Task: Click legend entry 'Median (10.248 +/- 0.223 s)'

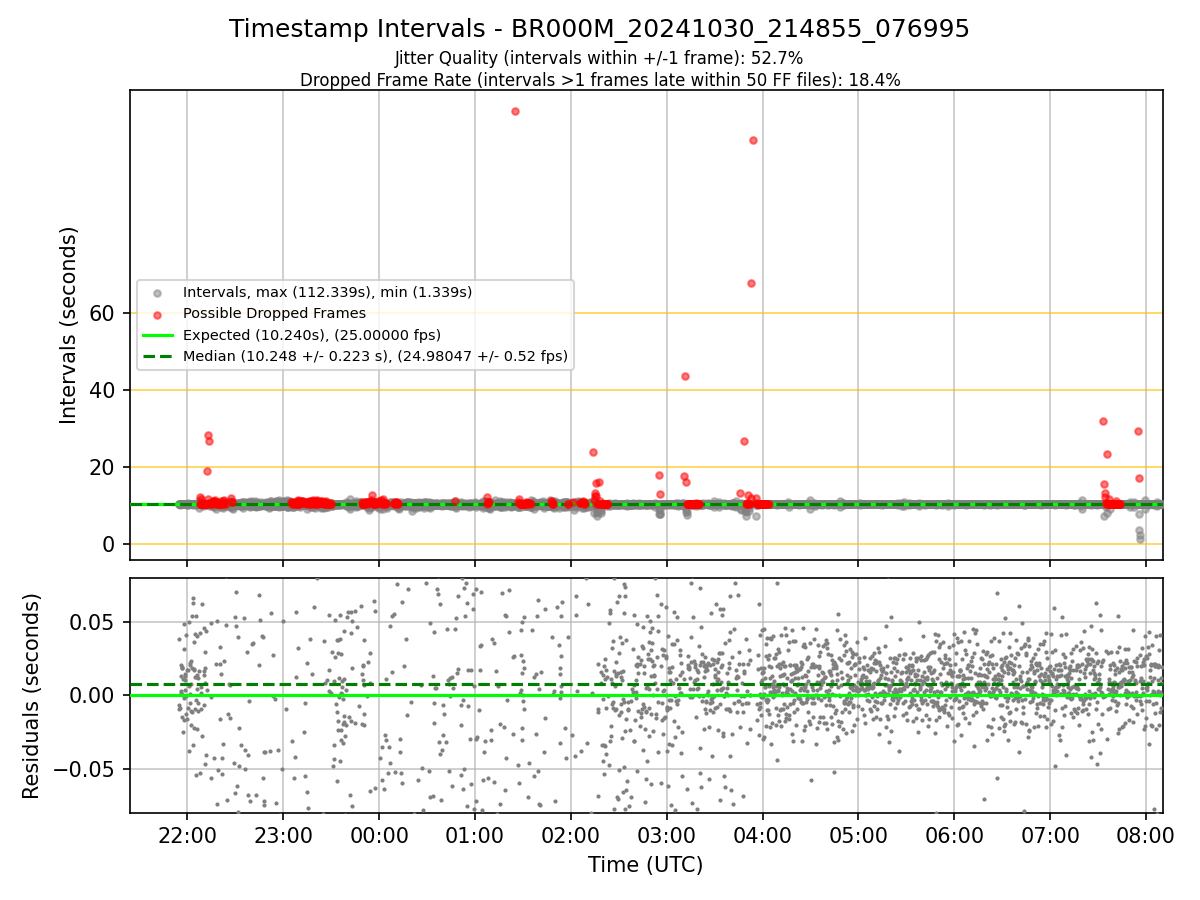Action: (x=375, y=355)
